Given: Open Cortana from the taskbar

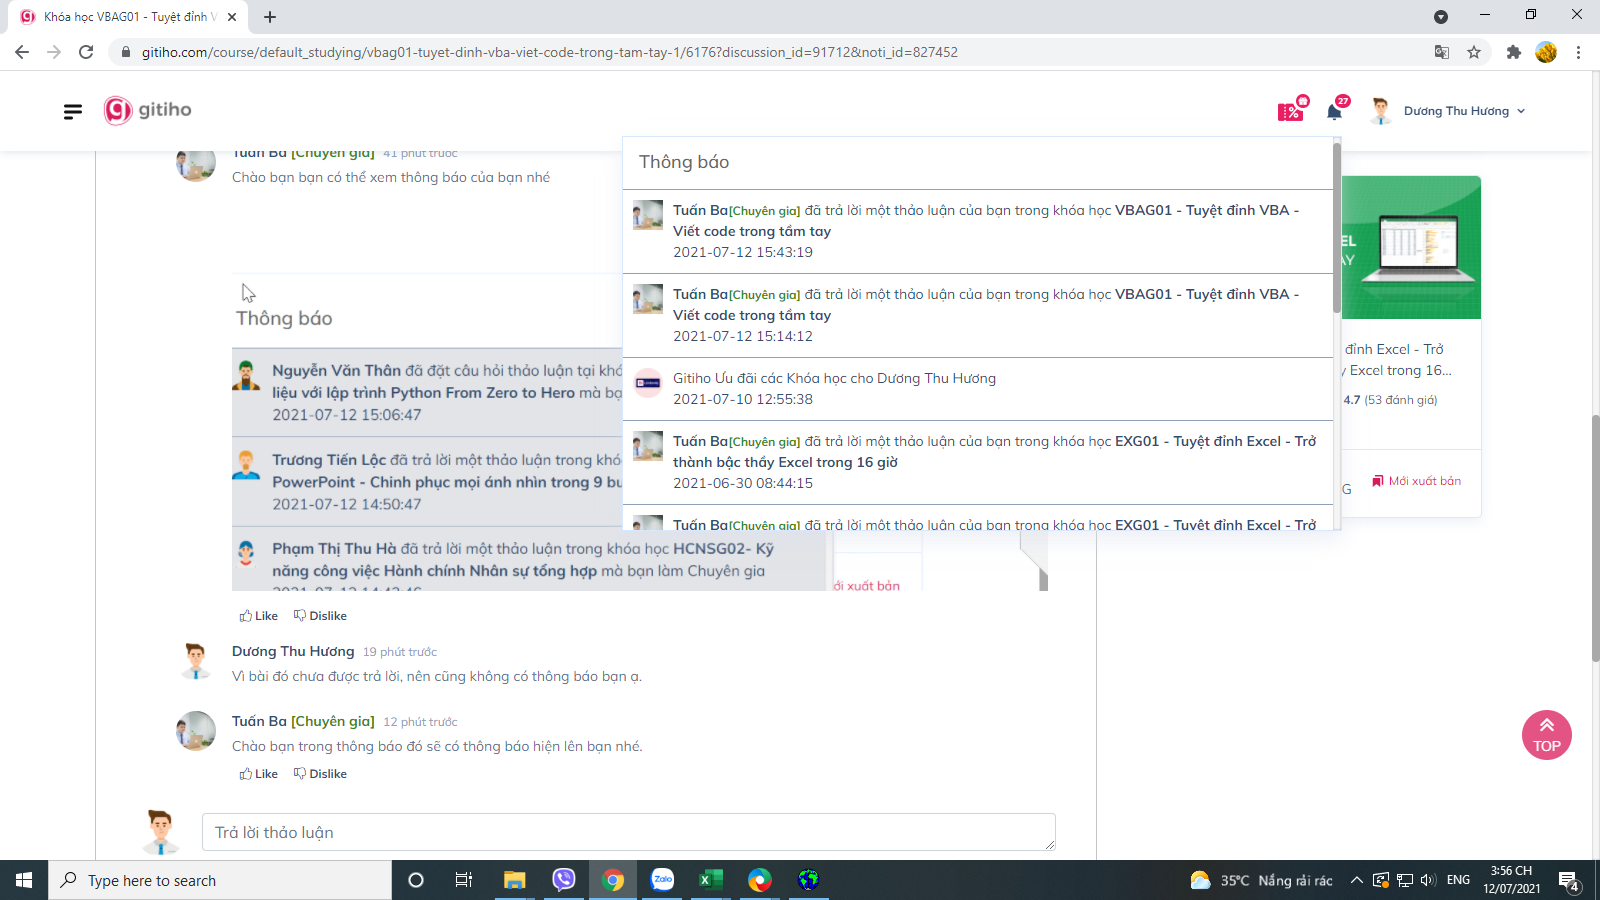Looking at the screenshot, I should (416, 880).
